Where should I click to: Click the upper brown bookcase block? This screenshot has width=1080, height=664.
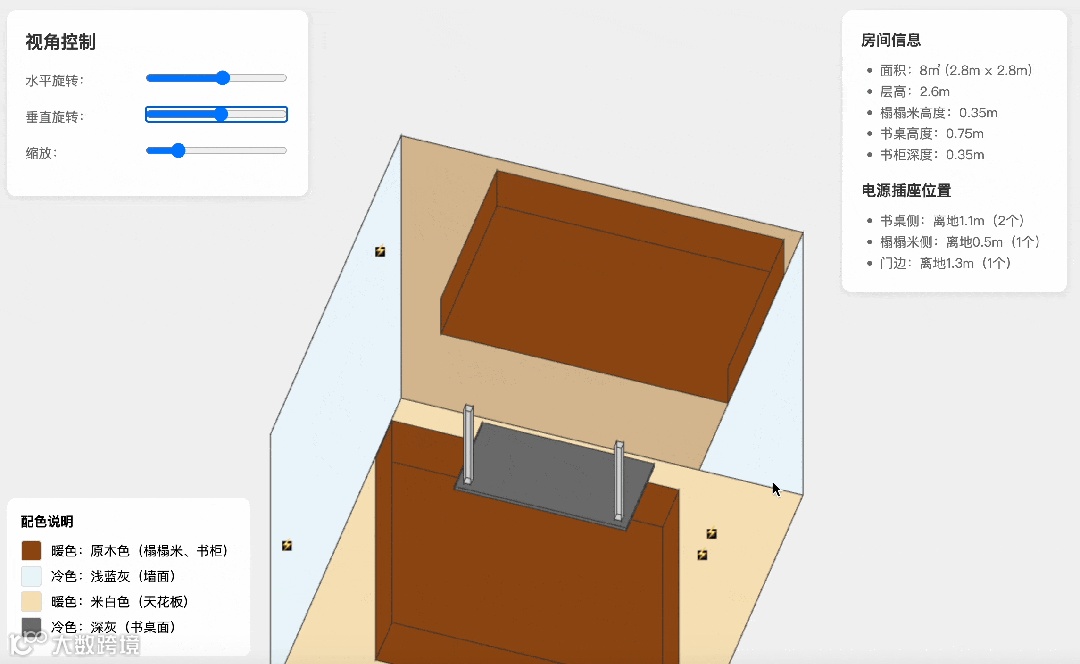(612, 286)
